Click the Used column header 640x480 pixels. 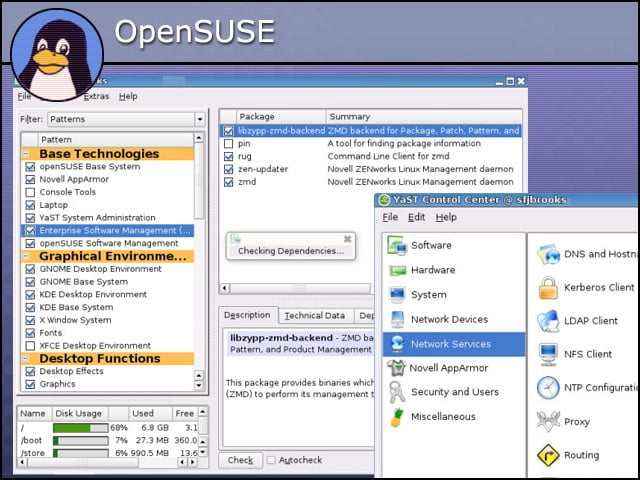tap(149, 414)
